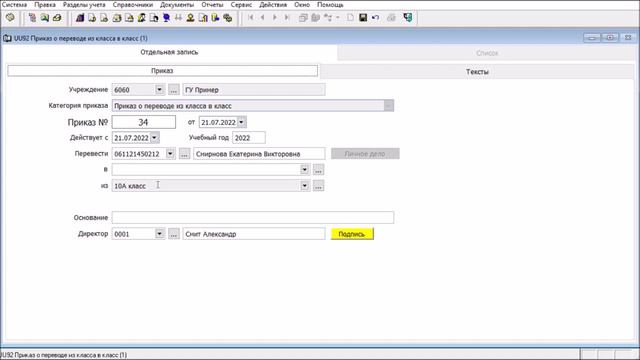Click the Смирнова Екатерина Викторовна name field
The height and width of the screenshot is (360, 640).
pos(259,154)
